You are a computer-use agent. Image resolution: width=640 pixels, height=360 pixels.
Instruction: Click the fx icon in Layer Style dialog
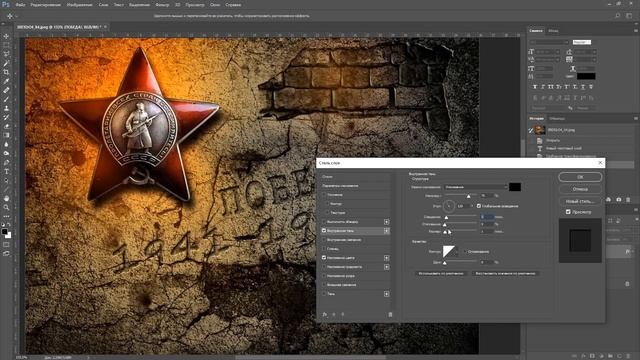(x=325, y=314)
